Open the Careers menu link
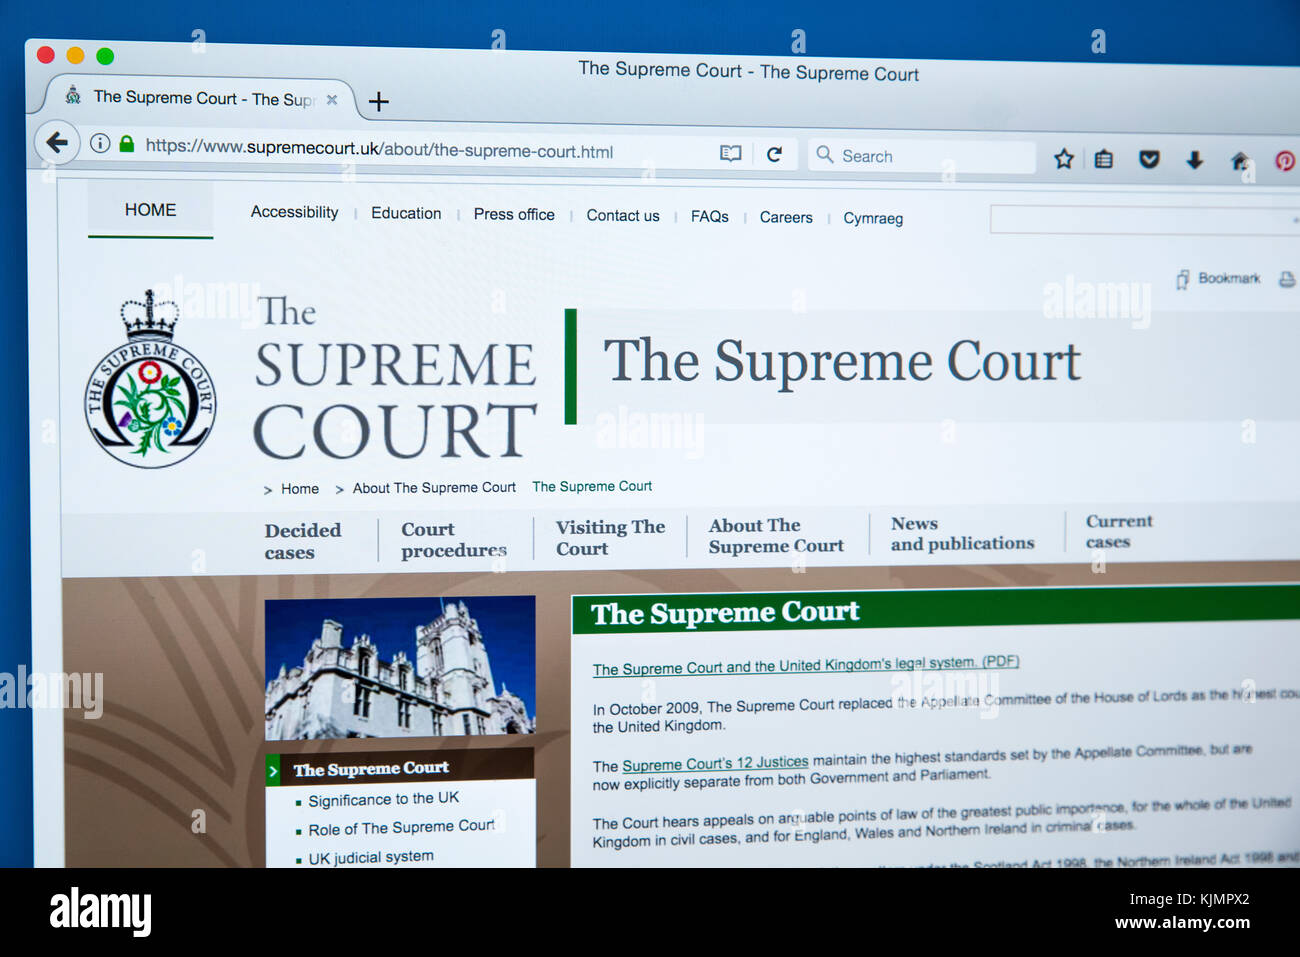 [x=786, y=217]
